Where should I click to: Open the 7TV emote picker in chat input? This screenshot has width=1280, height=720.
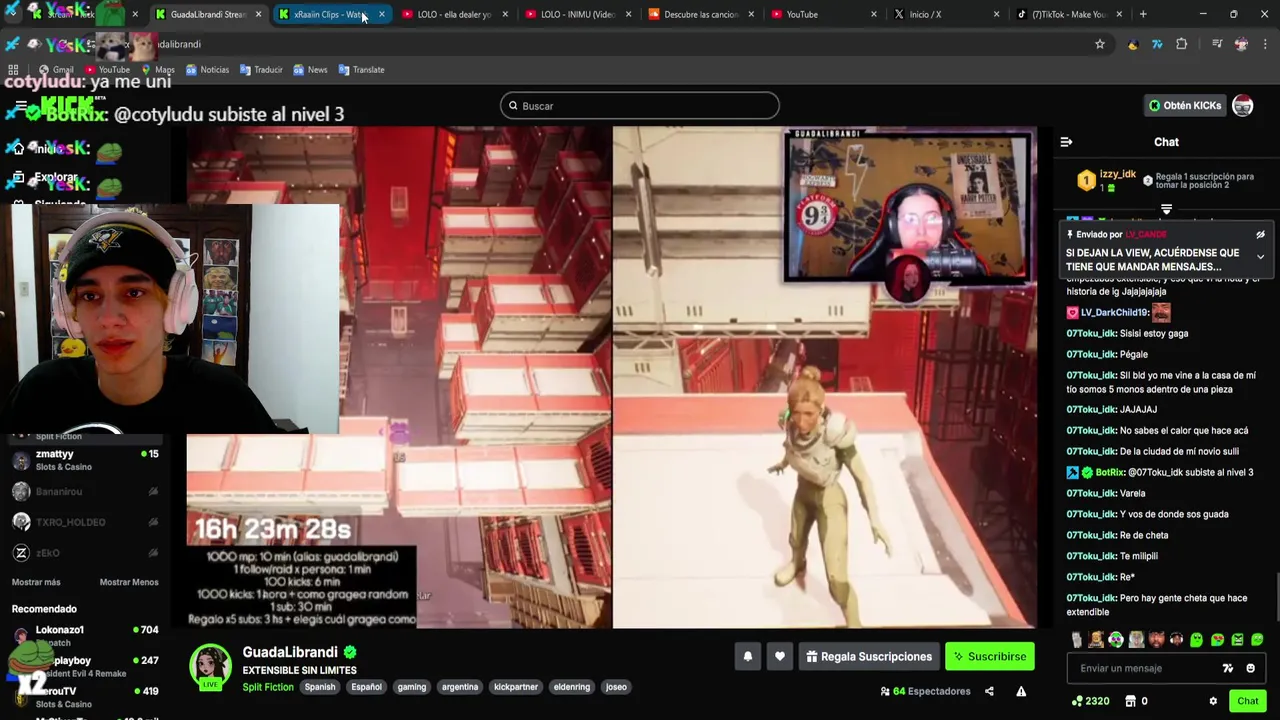coord(1228,668)
